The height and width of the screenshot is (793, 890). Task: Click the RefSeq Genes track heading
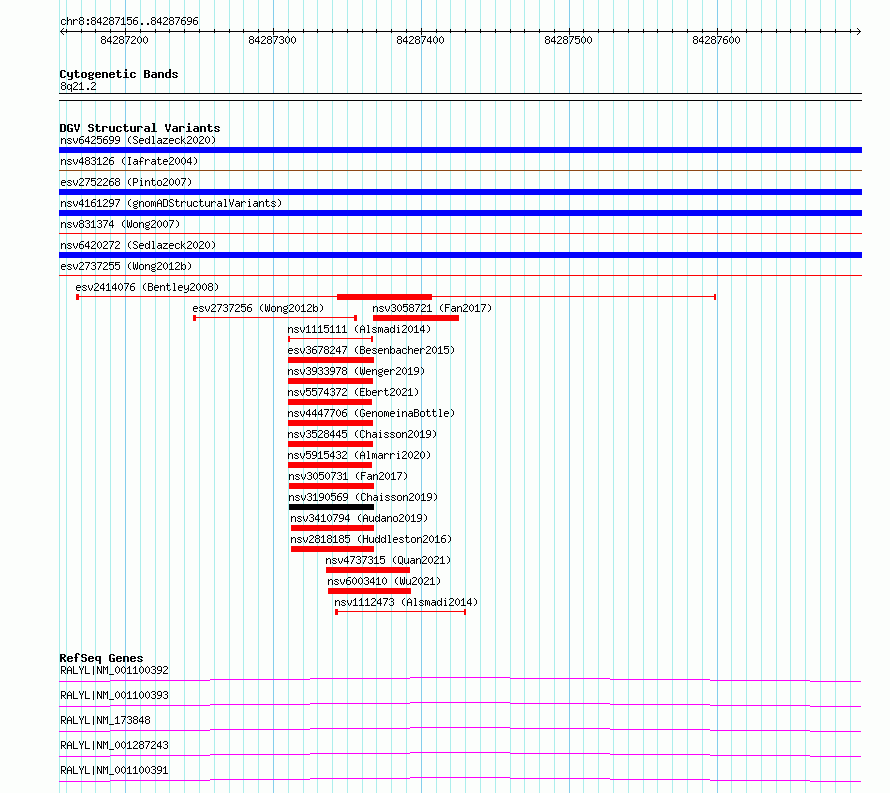[x=101, y=658]
